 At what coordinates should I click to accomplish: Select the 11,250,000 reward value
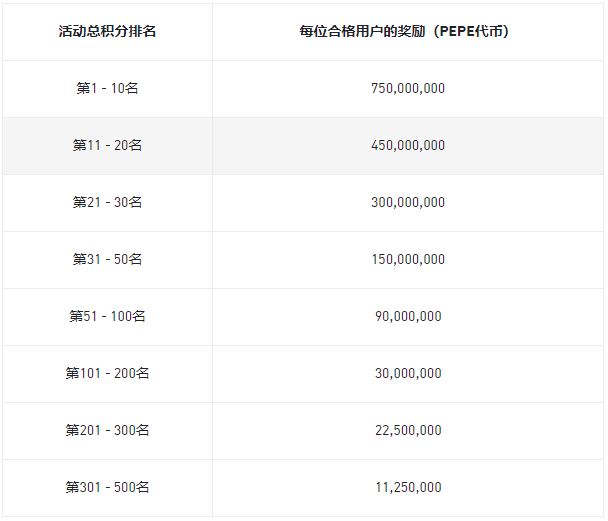[x=407, y=487]
